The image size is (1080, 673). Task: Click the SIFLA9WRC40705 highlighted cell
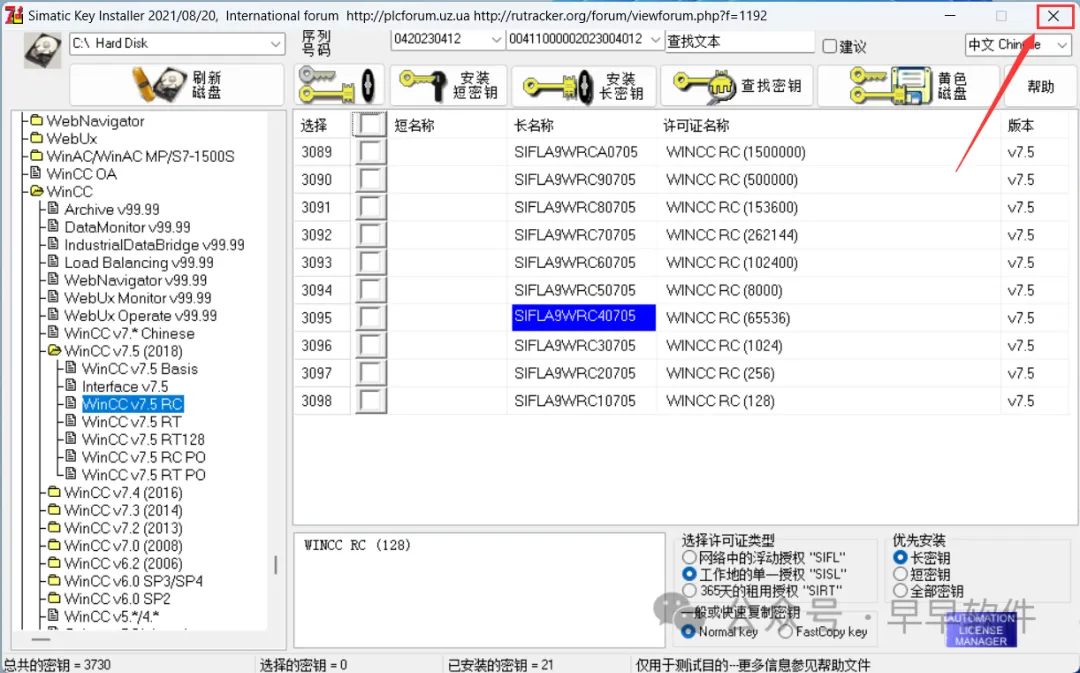tap(583, 317)
